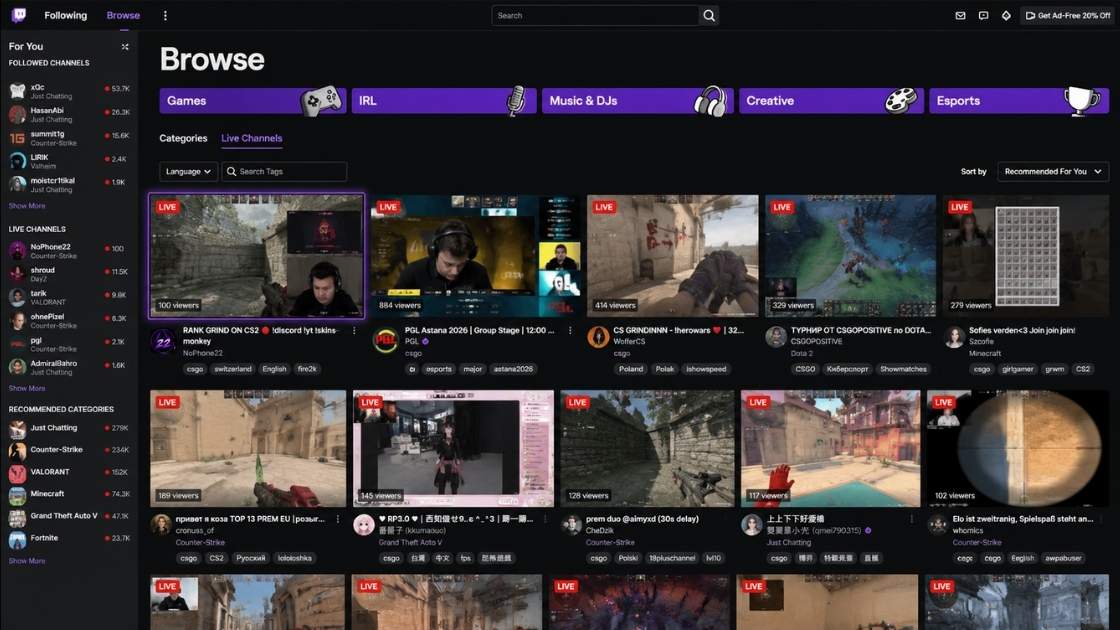Open Just Chatting category icon
This screenshot has width=1120, height=630.
(x=17, y=429)
